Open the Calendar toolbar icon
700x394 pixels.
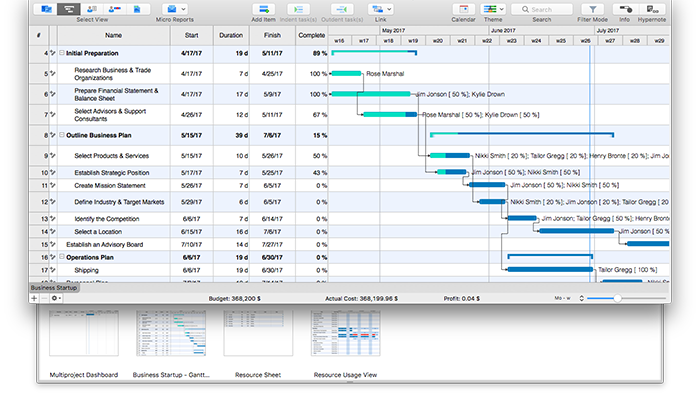coord(463,9)
